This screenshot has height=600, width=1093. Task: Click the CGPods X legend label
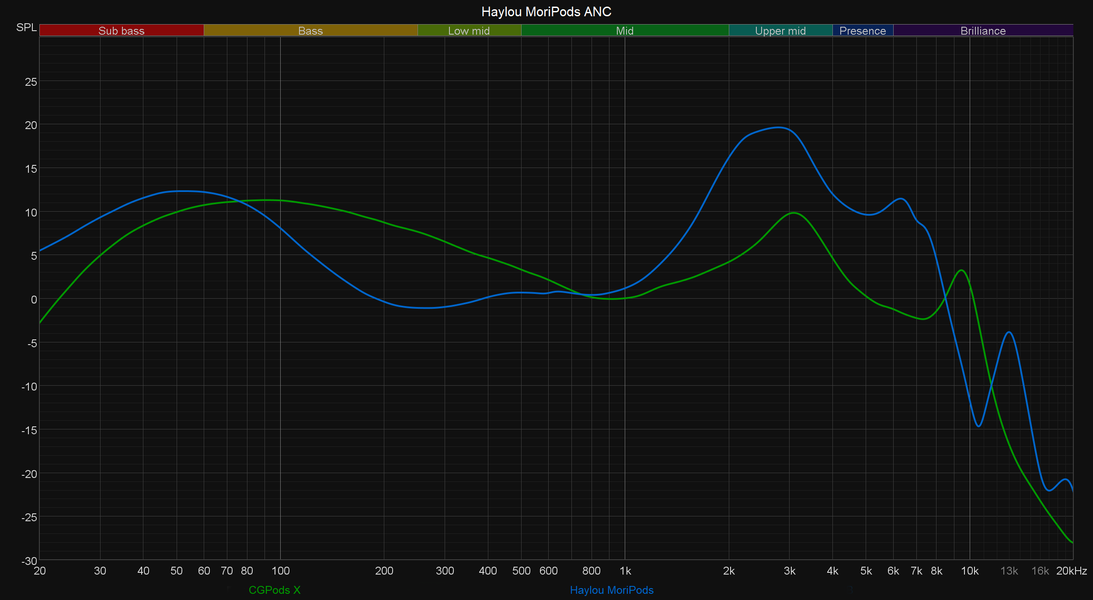pyautogui.click(x=275, y=590)
